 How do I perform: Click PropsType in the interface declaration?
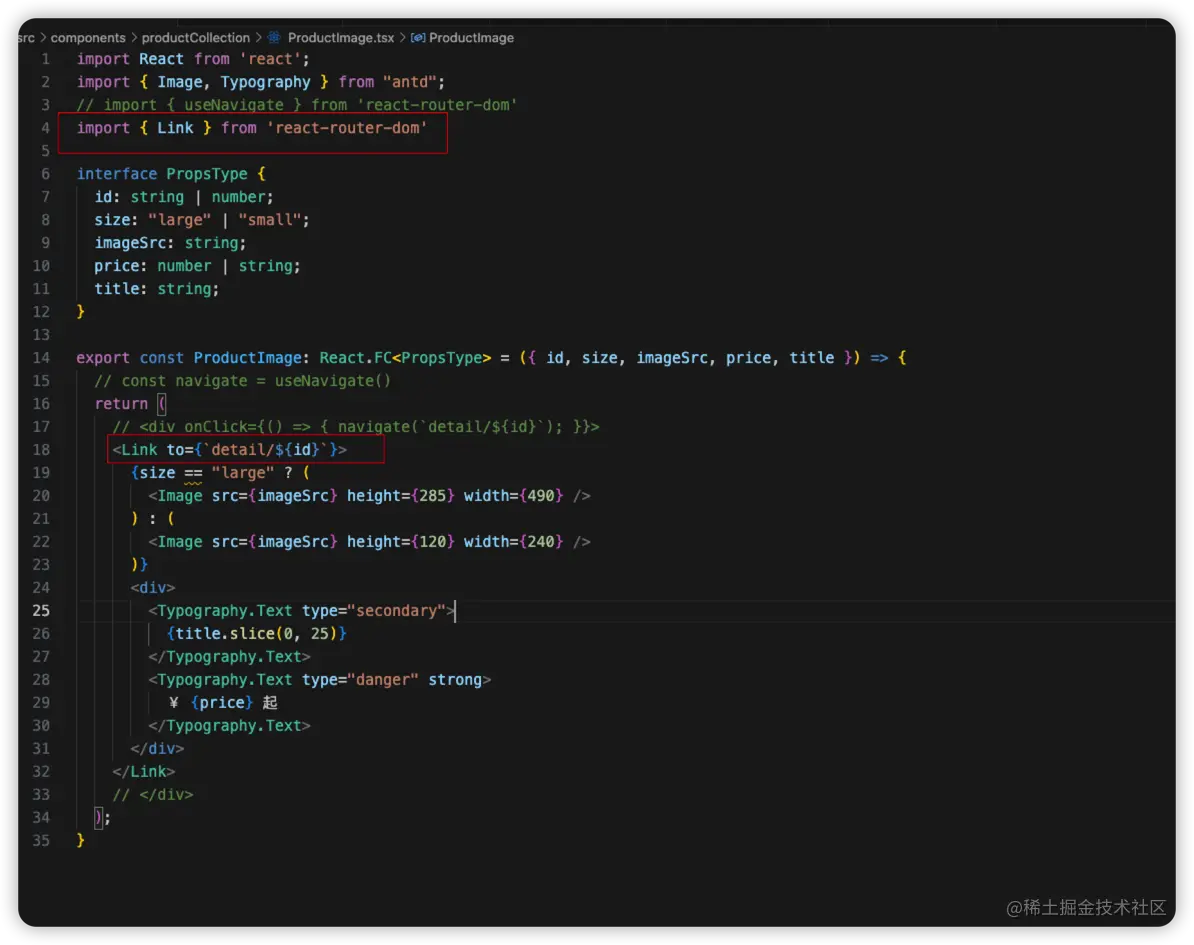click(x=206, y=174)
